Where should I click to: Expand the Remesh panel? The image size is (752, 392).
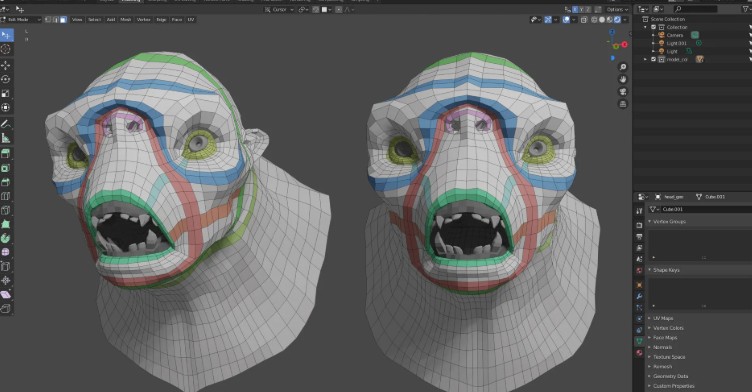point(650,367)
